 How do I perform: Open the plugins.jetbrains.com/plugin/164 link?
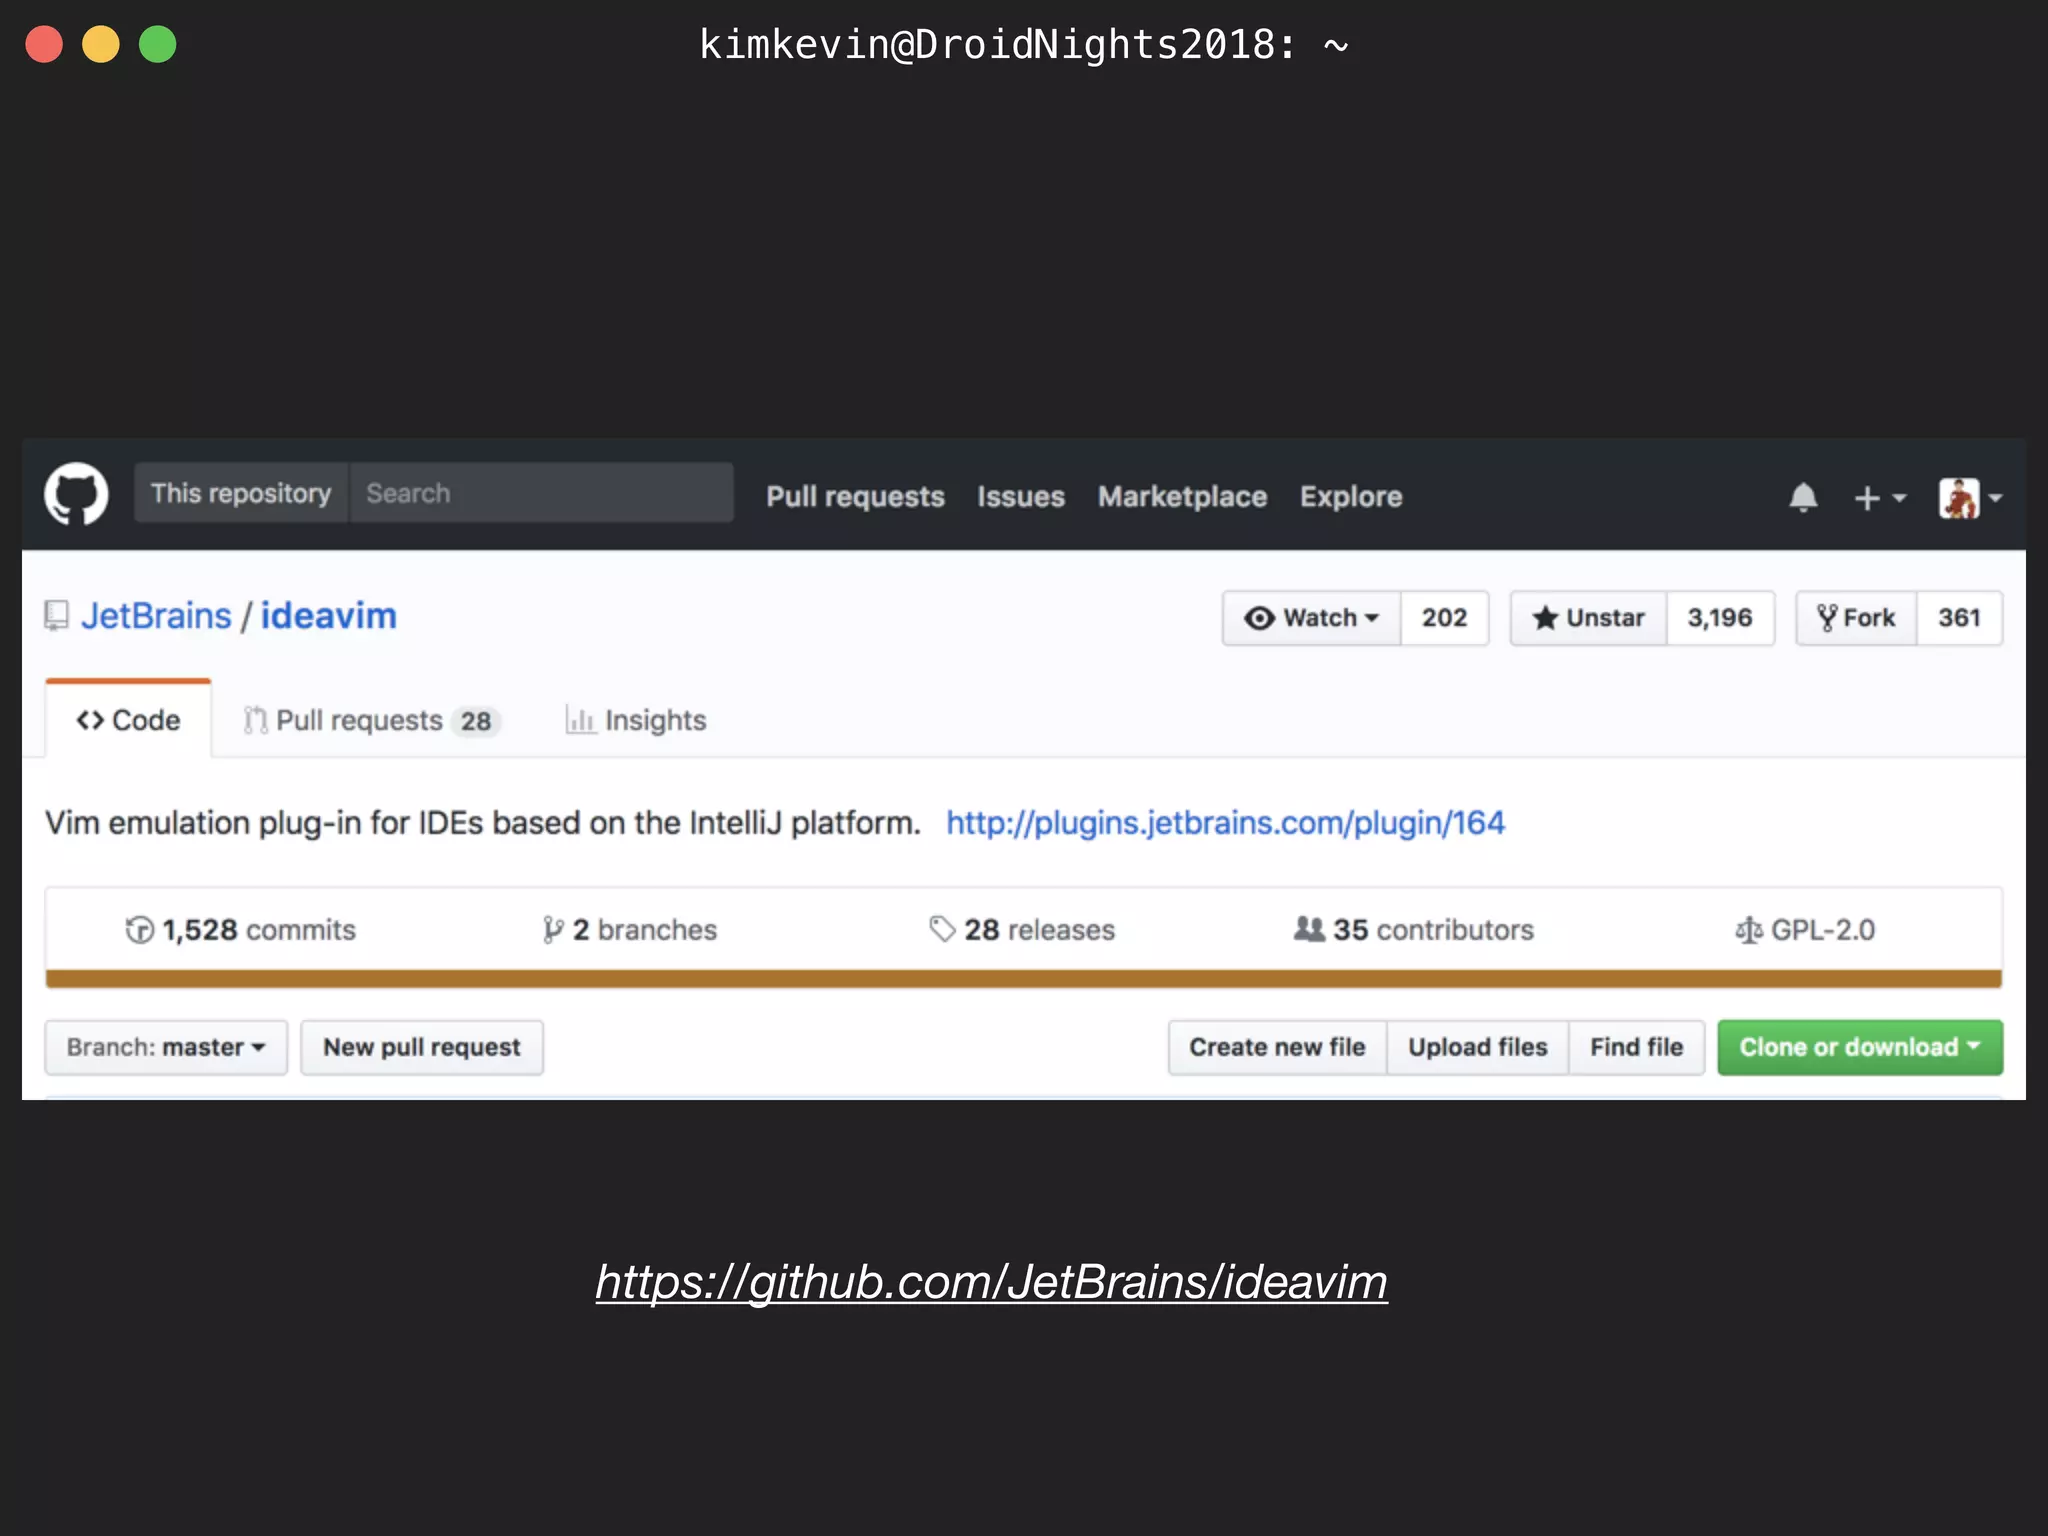pos(1225,823)
